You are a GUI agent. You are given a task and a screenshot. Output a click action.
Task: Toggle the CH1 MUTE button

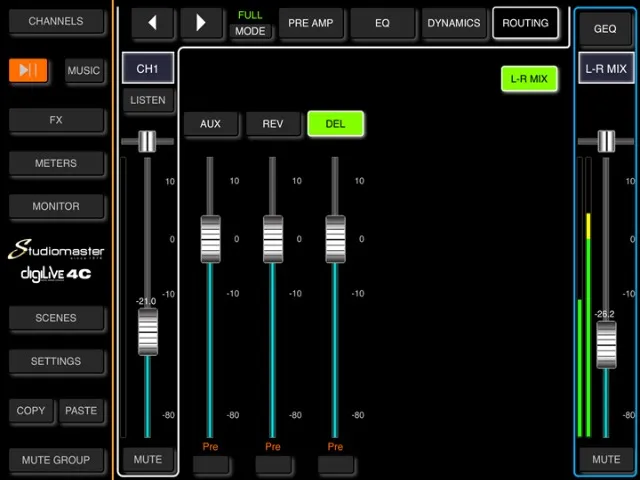(147, 460)
